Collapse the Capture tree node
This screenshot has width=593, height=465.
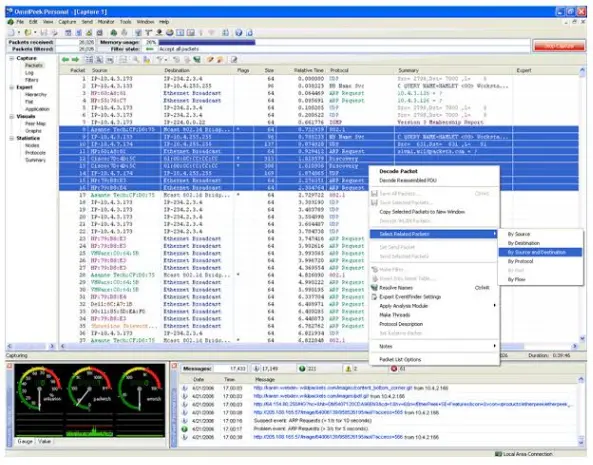[12, 58]
